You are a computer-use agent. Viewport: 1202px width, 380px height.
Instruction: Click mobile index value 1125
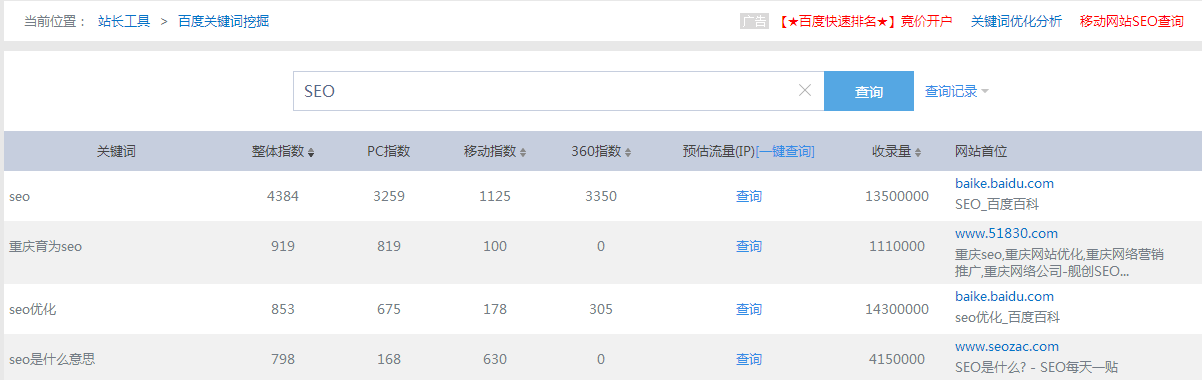(495, 197)
